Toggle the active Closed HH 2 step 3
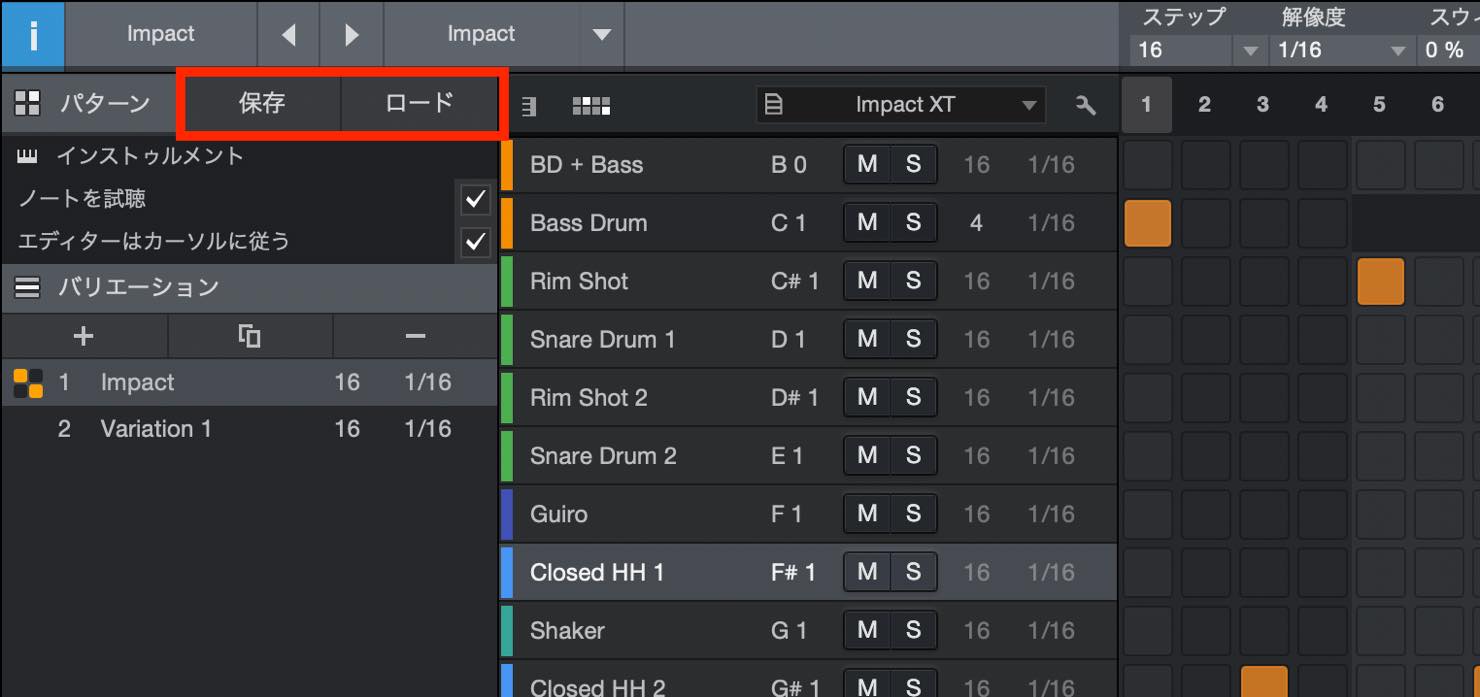The width and height of the screenshot is (1480, 697). point(1264,682)
